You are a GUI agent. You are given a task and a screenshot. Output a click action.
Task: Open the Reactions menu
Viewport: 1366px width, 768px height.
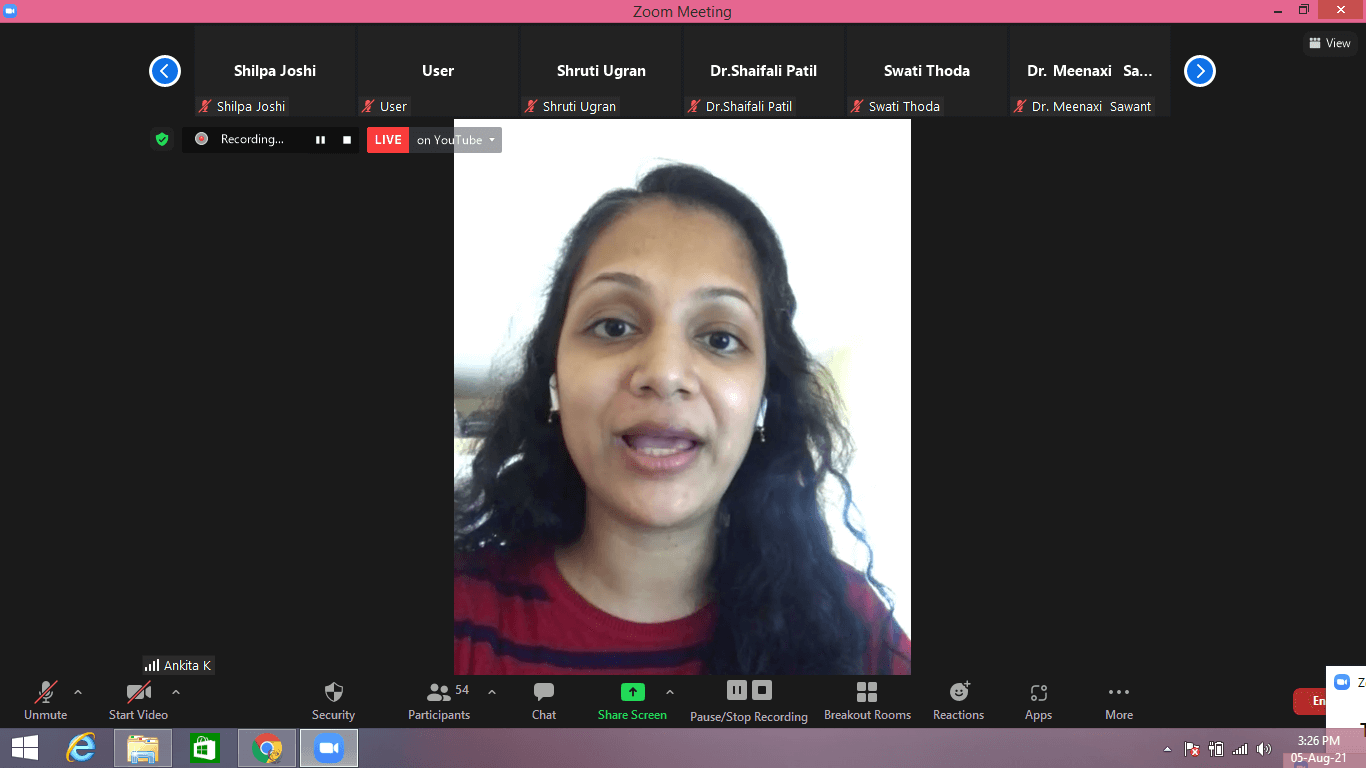pyautogui.click(x=958, y=700)
